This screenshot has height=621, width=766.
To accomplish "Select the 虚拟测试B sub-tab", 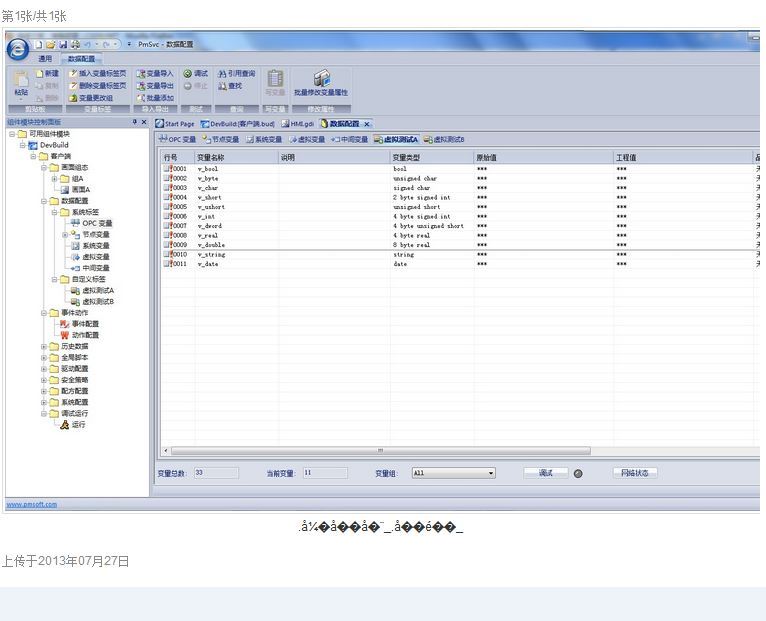I will [444, 139].
